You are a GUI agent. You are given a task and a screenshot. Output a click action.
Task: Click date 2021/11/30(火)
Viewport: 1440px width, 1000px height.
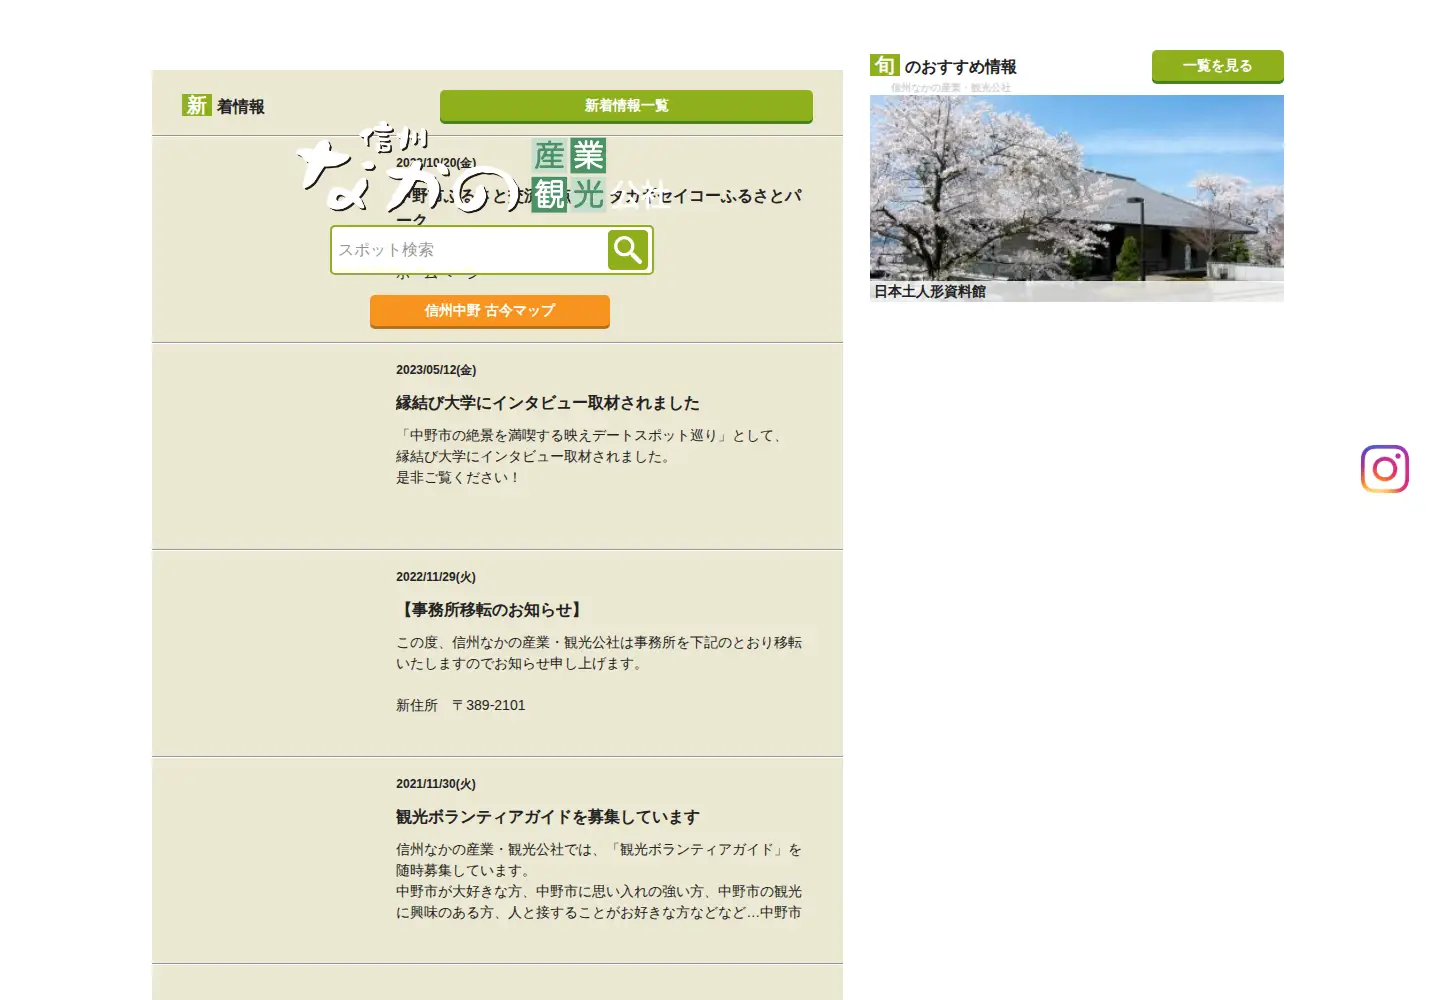click(436, 784)
